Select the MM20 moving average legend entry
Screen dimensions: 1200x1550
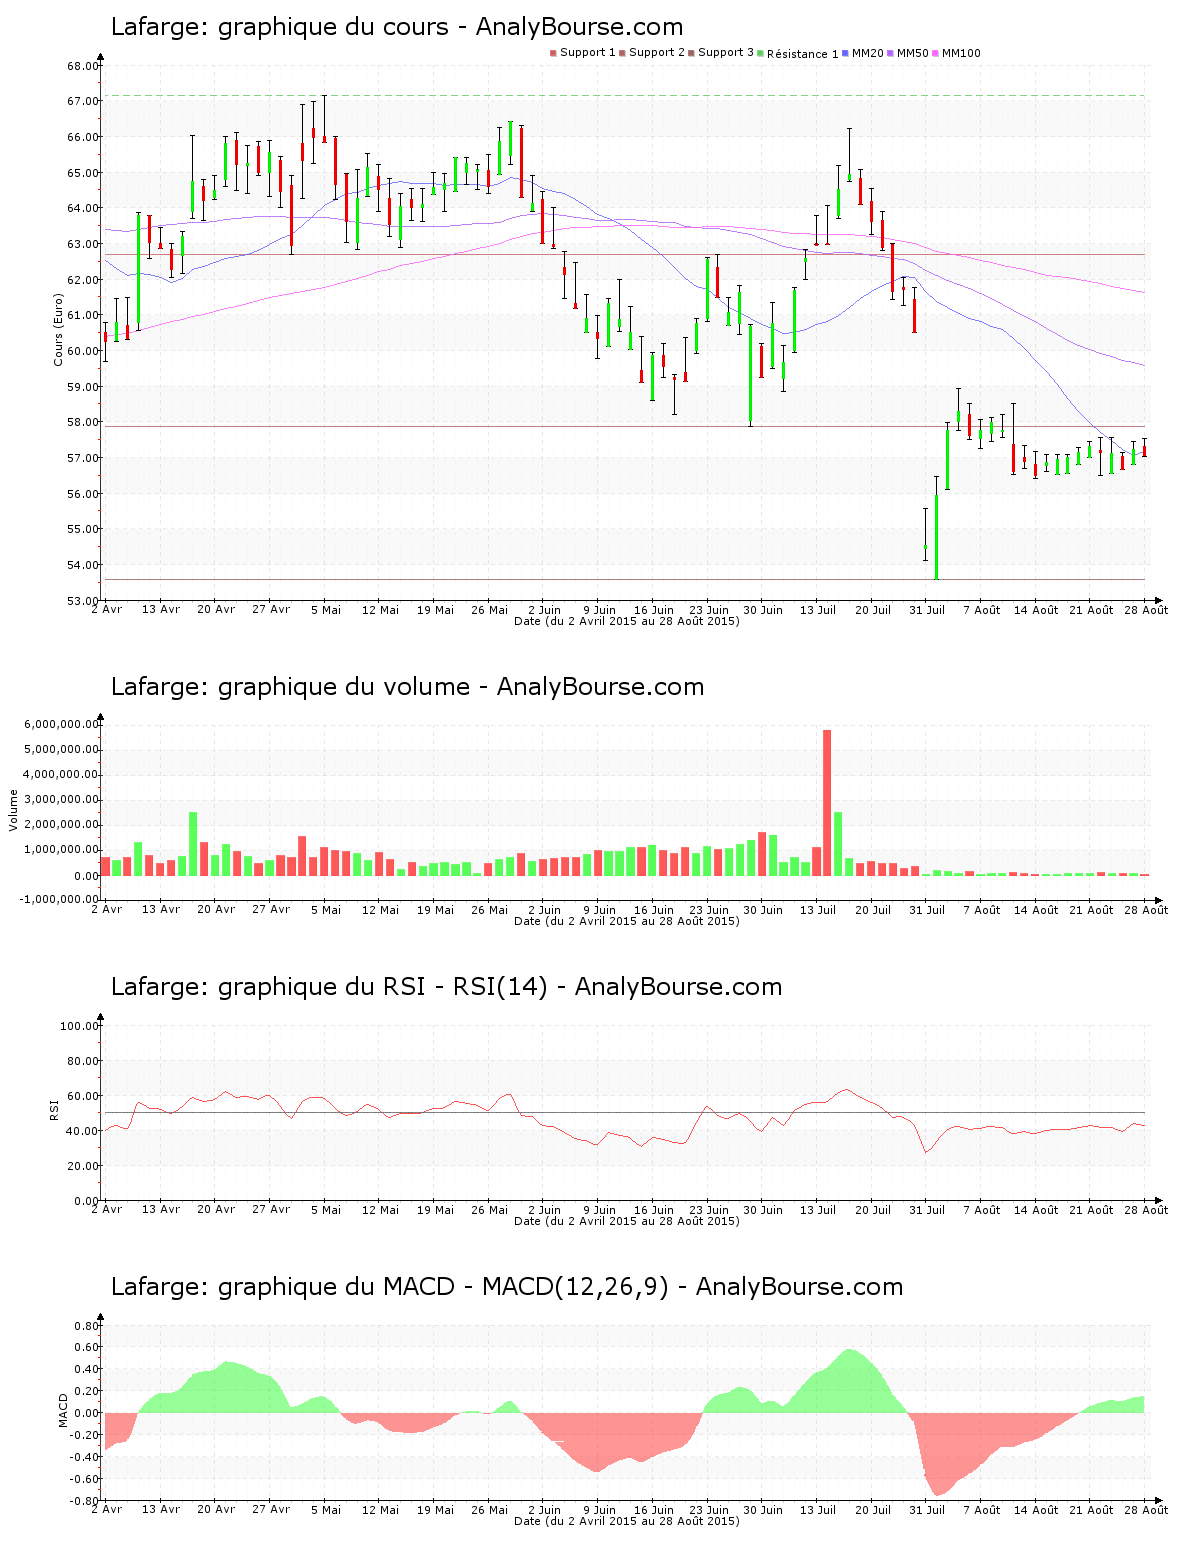click(863, 53)
